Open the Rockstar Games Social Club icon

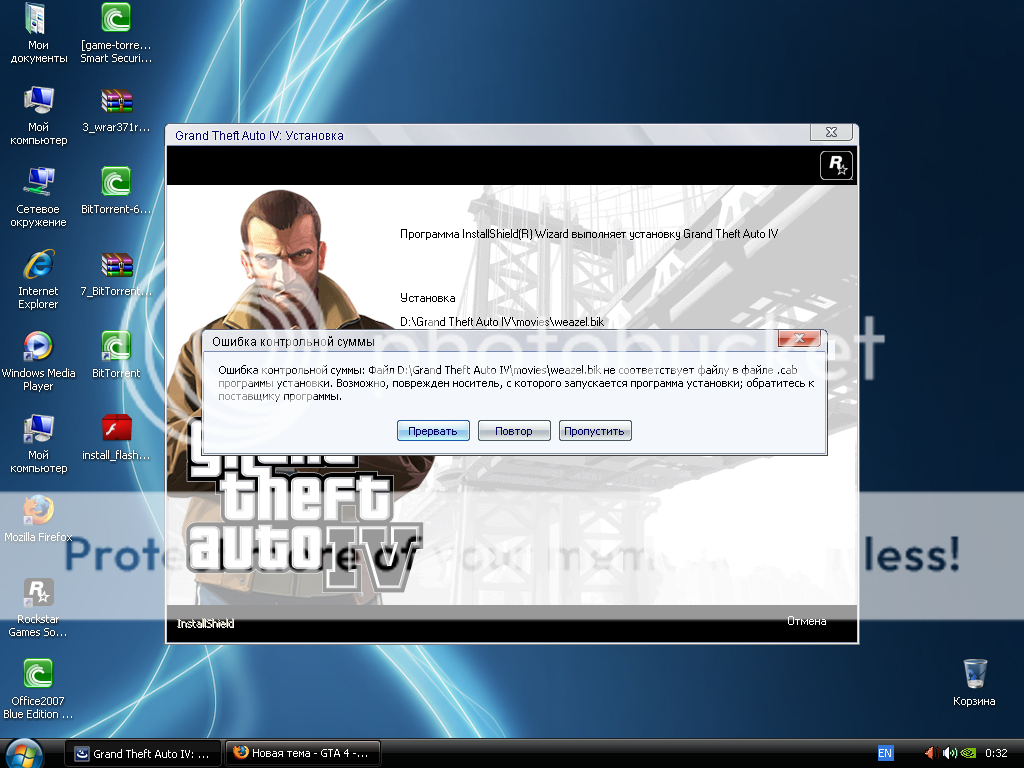coord(38,593)
